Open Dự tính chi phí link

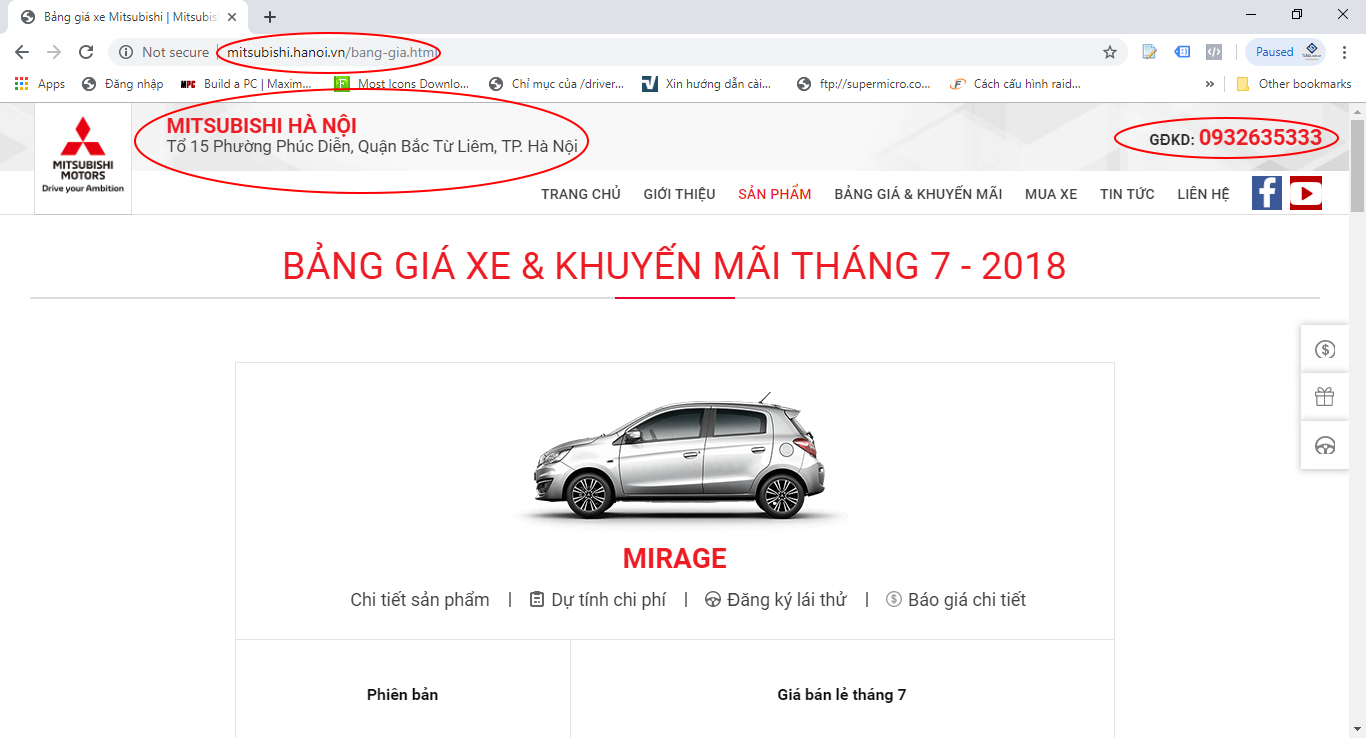pyautogui.click(x=598, y=600)
